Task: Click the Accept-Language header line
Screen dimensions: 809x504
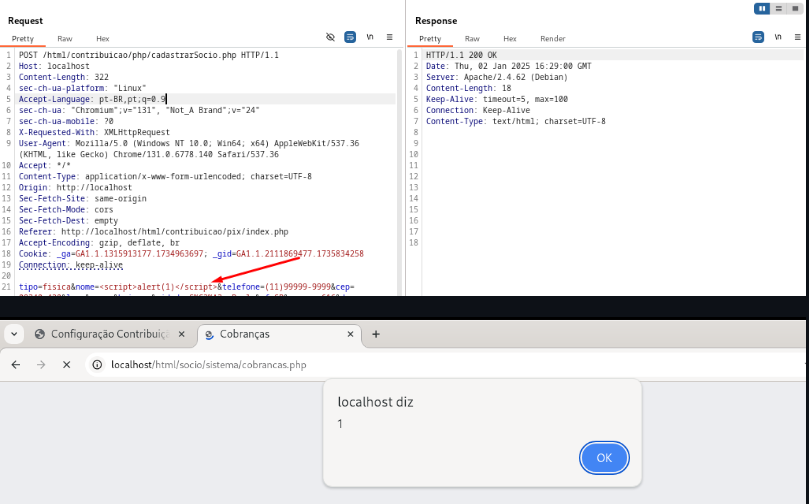Action: click(x=92, y=99)
